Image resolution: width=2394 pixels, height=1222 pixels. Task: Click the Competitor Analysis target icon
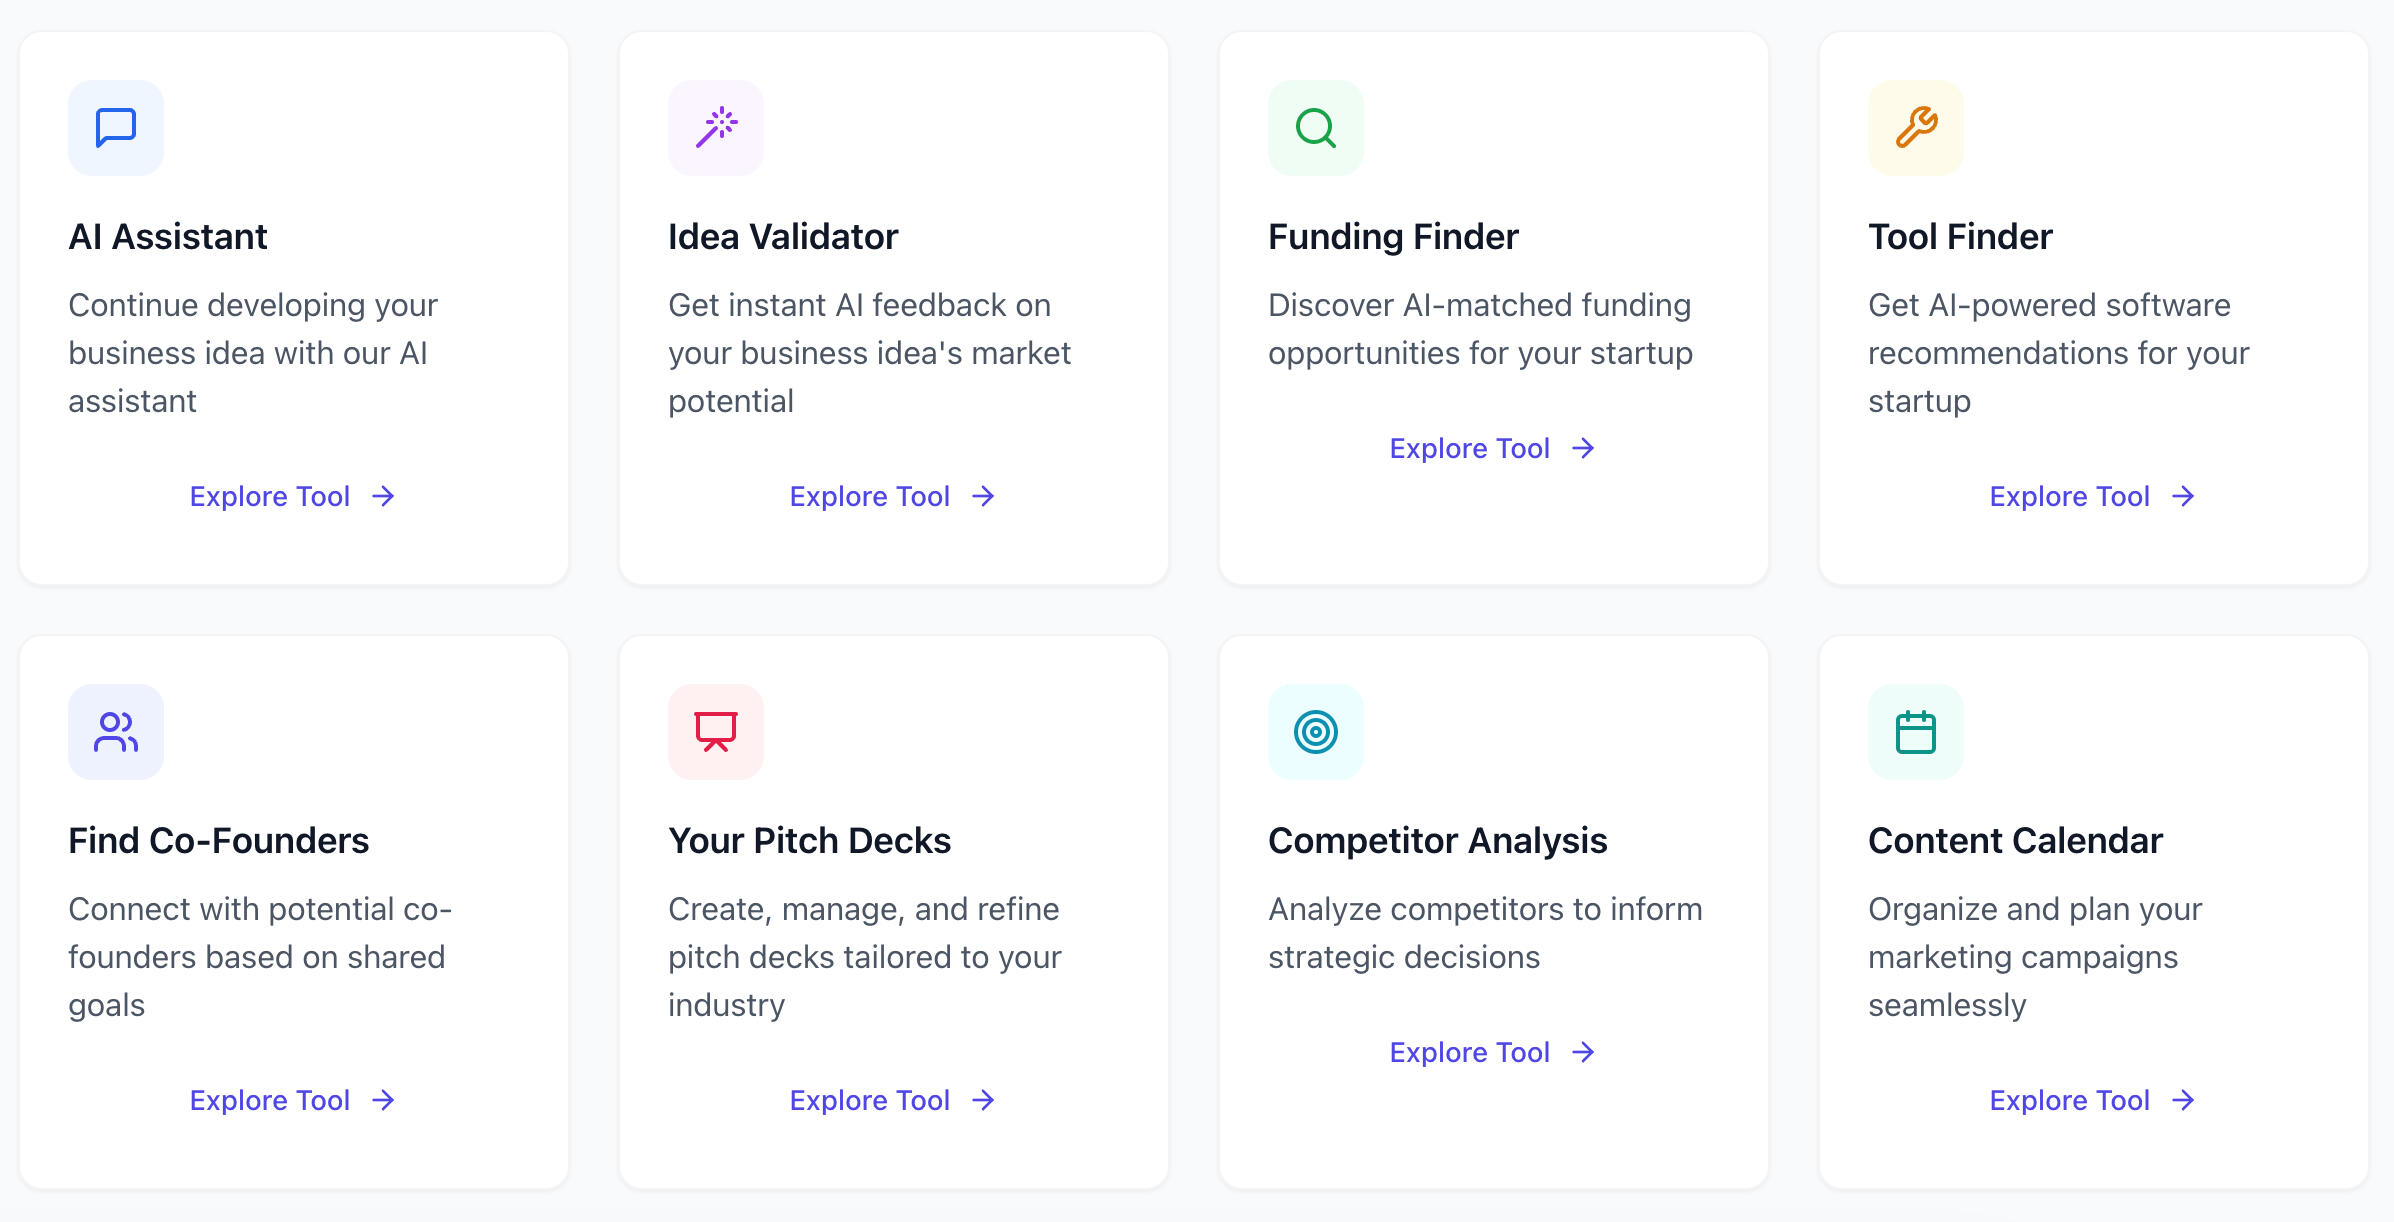click(1316, 732)
